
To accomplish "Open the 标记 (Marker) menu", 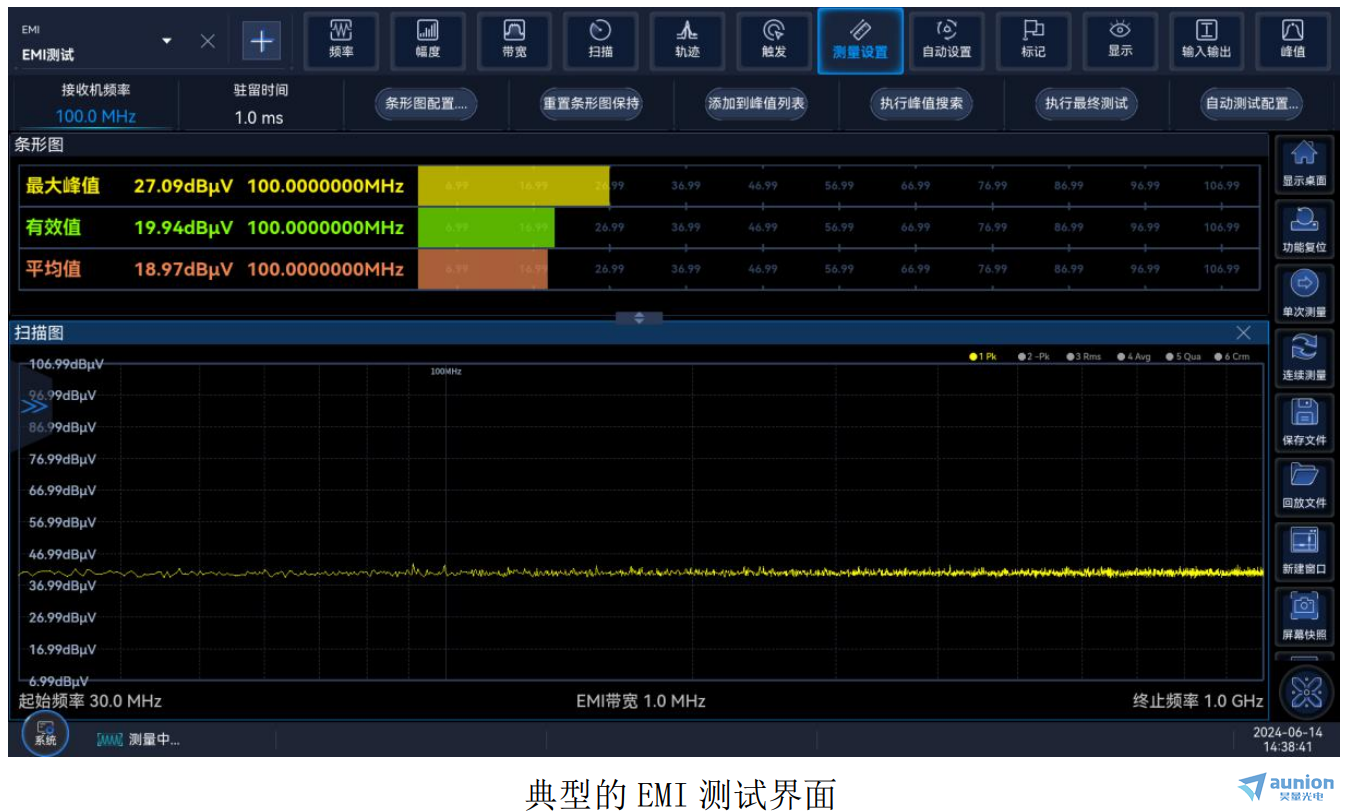I will (x=1033, y=40).
